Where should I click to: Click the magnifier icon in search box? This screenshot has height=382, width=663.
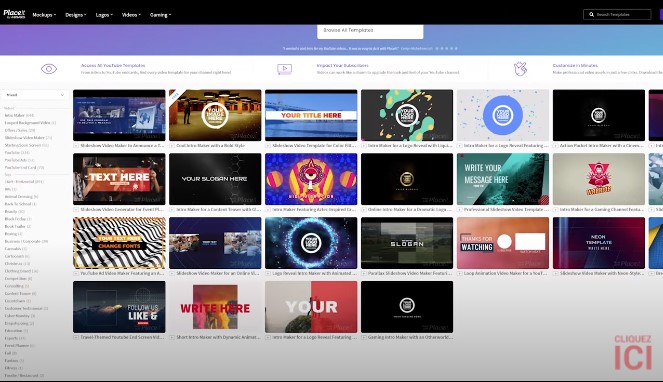click(592, 15)
